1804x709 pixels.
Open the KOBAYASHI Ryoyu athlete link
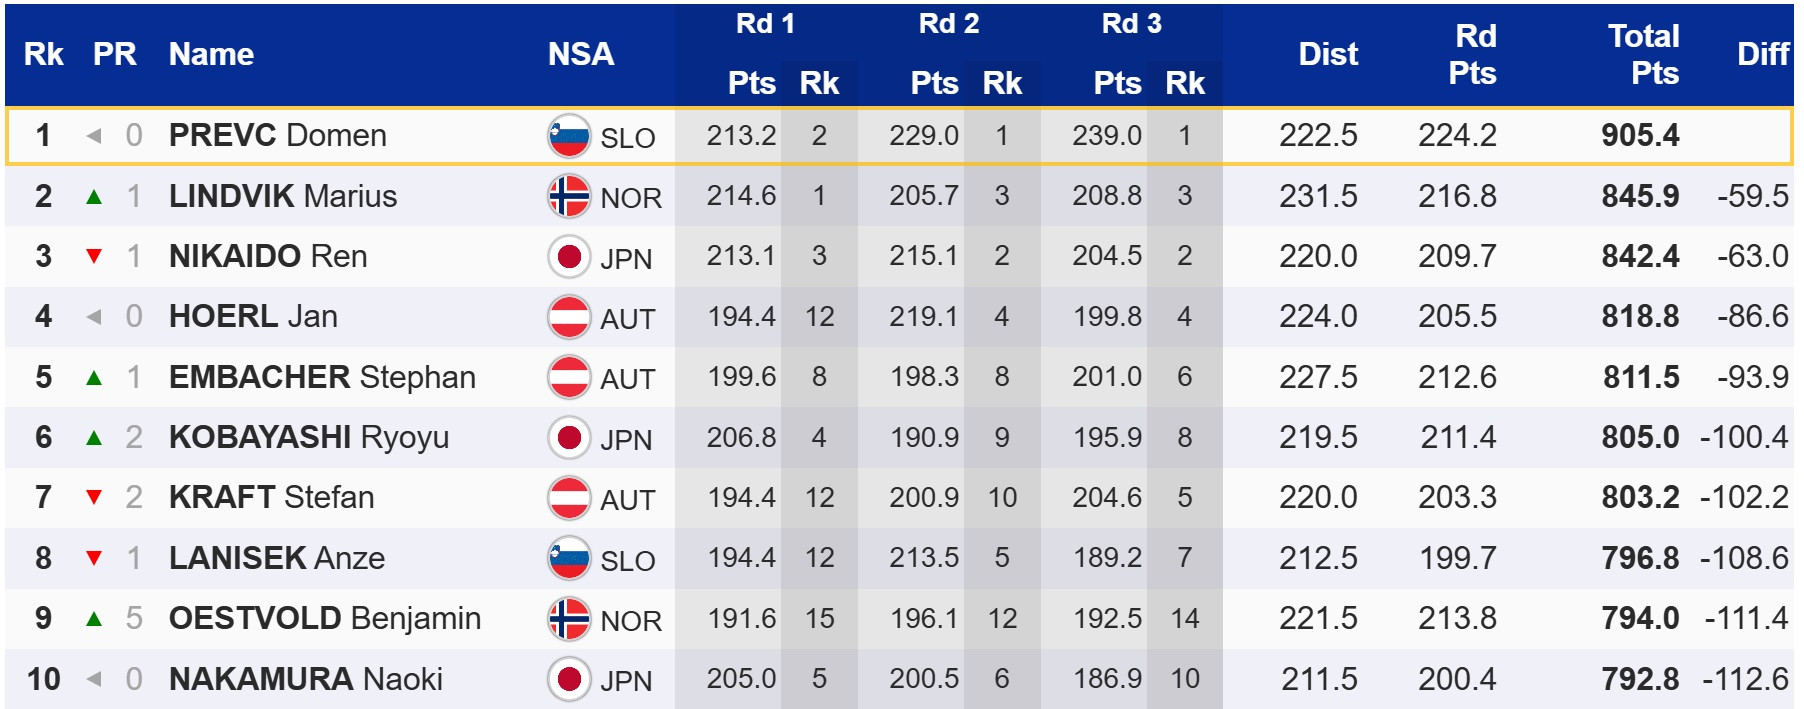click(x=308, y=437)
